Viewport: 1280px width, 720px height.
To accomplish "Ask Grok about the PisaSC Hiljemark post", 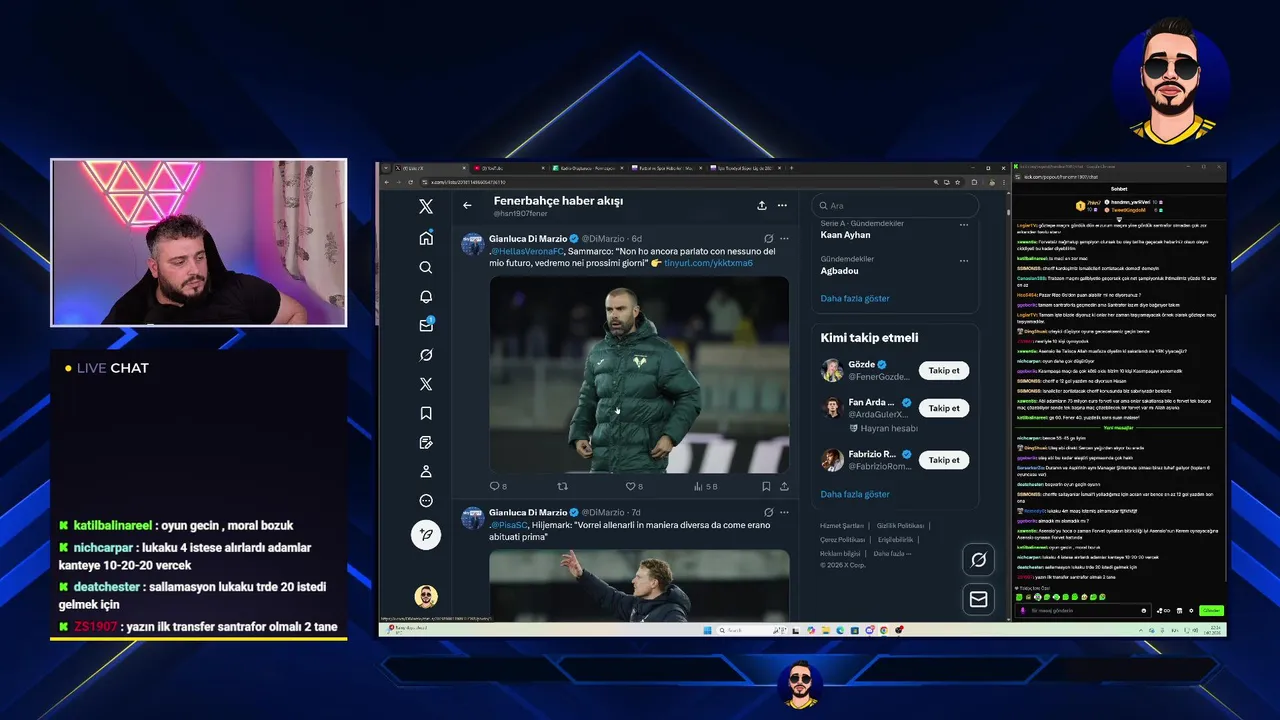I will [768, 512].
